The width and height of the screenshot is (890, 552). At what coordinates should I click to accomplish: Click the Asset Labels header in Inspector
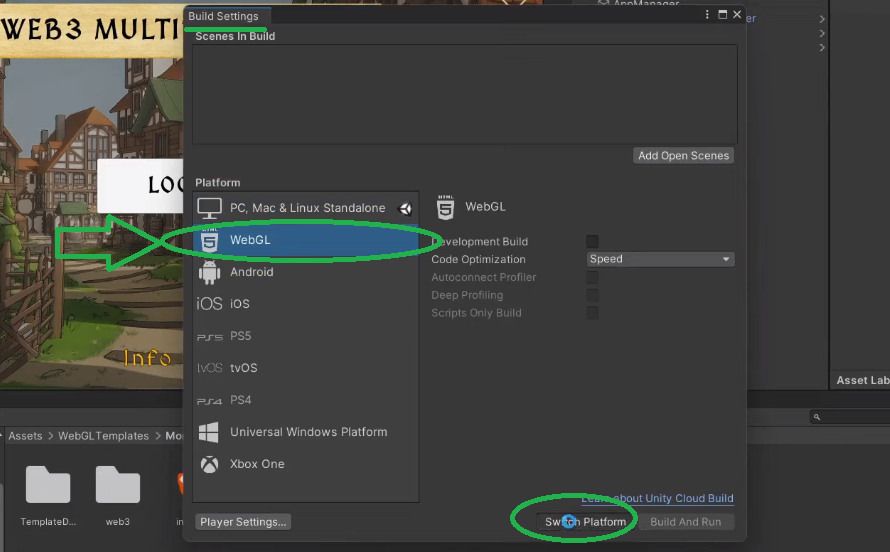click(863, 381)
